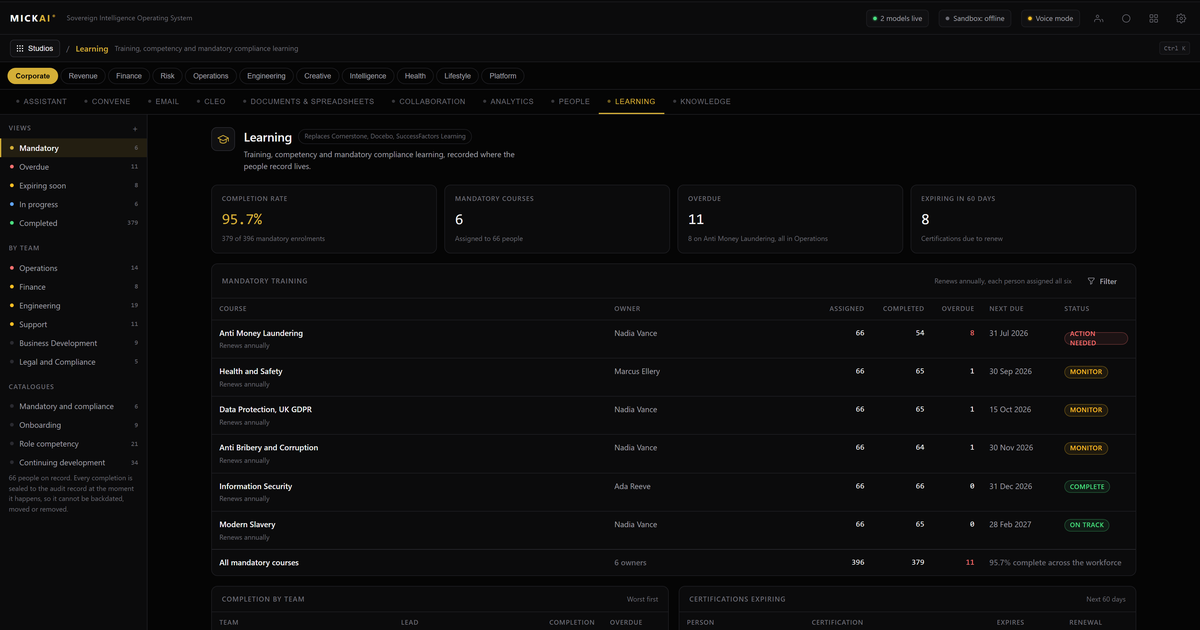1200x630 pixels.
Task: Open the Studios menu button
Action: (35, 48)
